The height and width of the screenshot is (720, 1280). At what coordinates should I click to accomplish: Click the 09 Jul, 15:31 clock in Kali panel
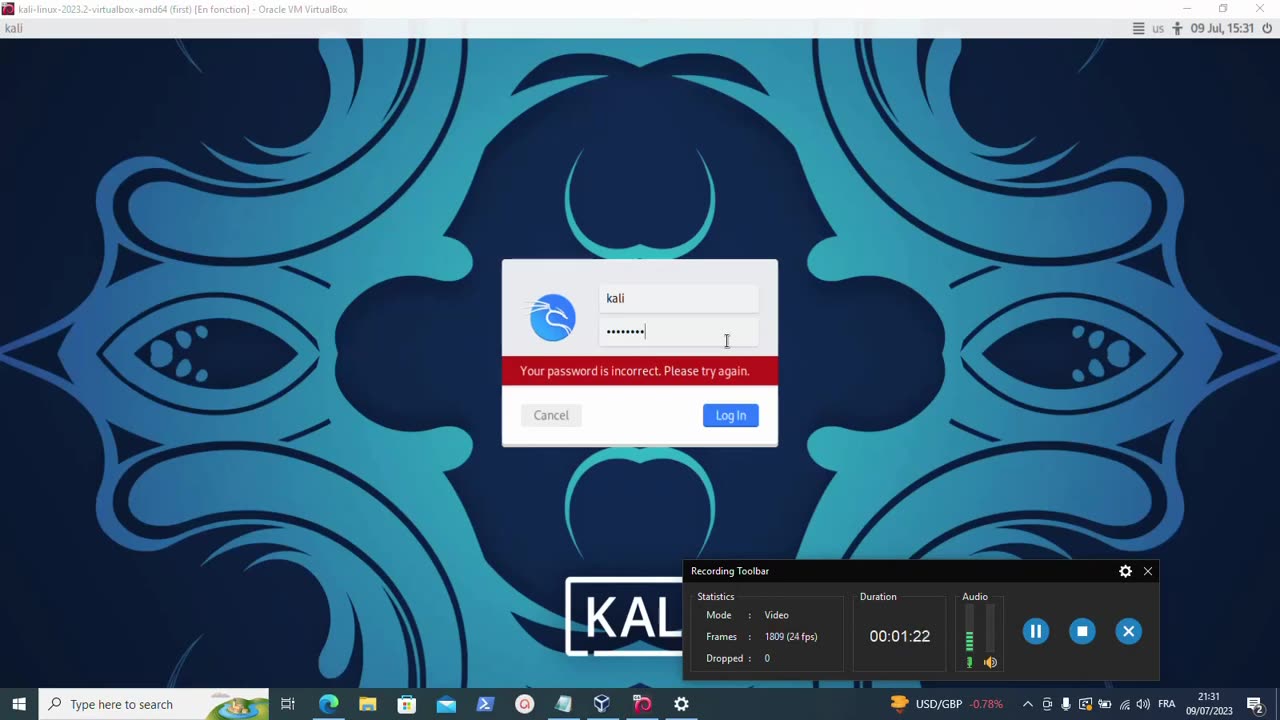[x=1222, y=28]
